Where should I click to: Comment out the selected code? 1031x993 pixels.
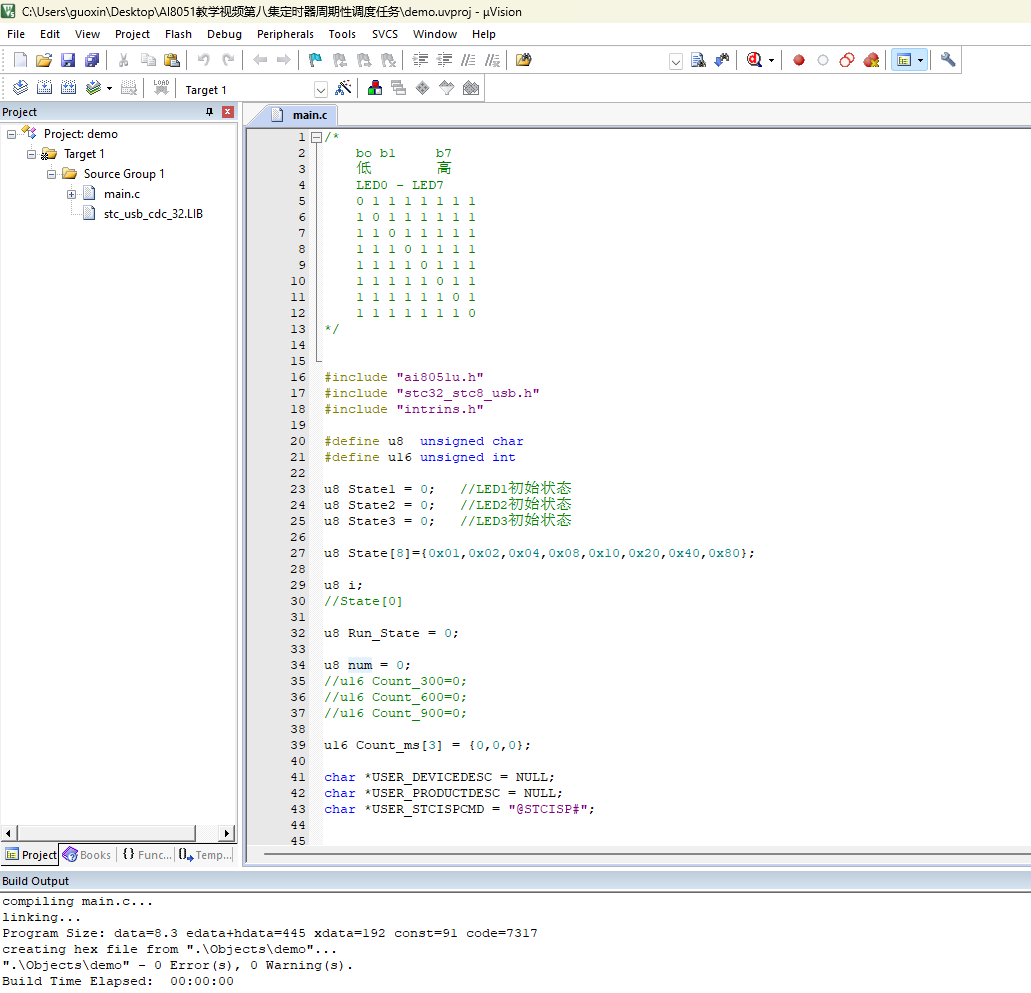click(x=468, y=61)
